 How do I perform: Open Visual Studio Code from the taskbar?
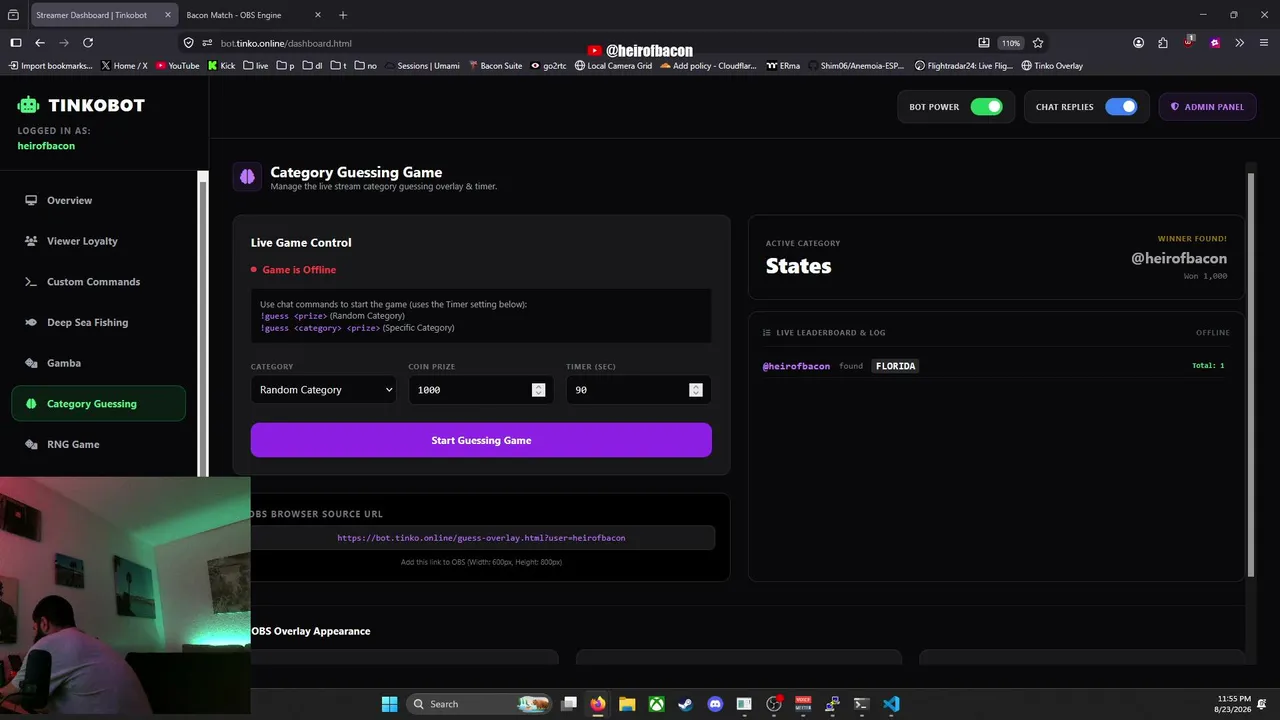pos(891,704)
